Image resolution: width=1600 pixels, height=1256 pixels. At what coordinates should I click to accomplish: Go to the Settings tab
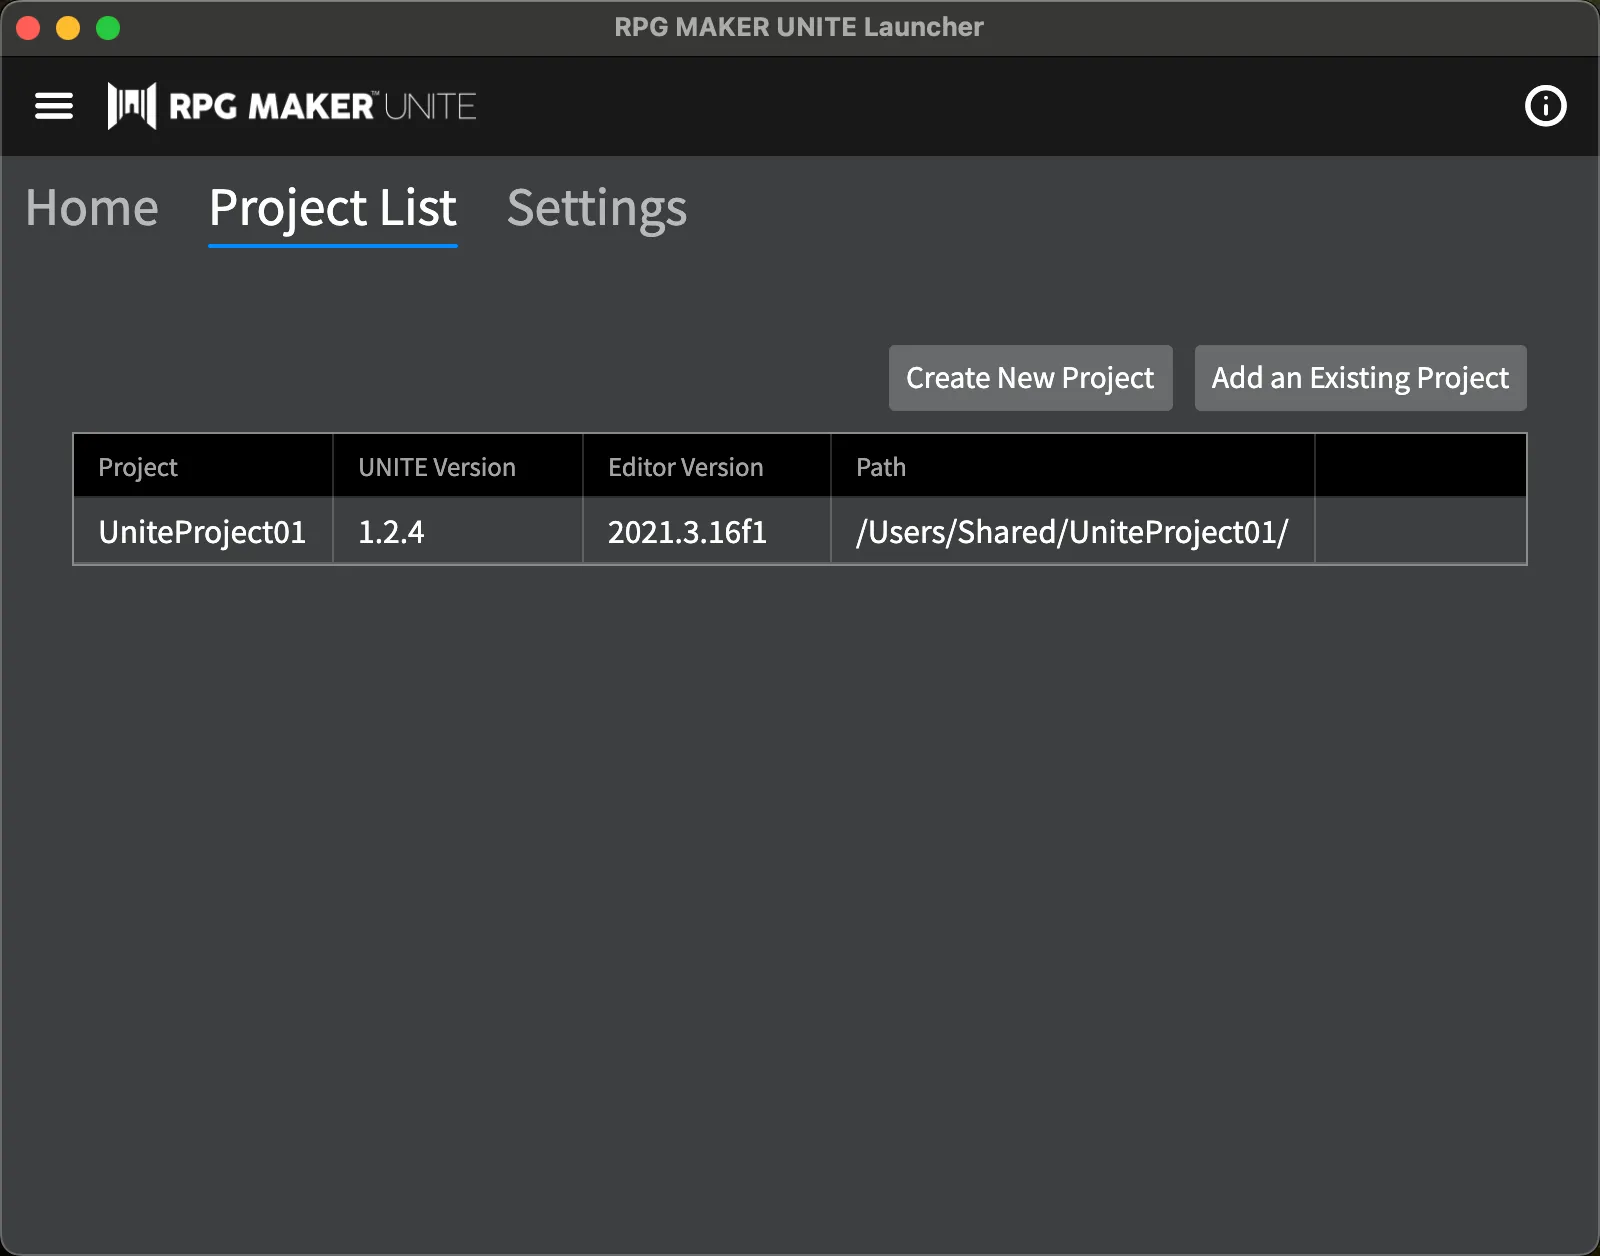pos(597,208)
